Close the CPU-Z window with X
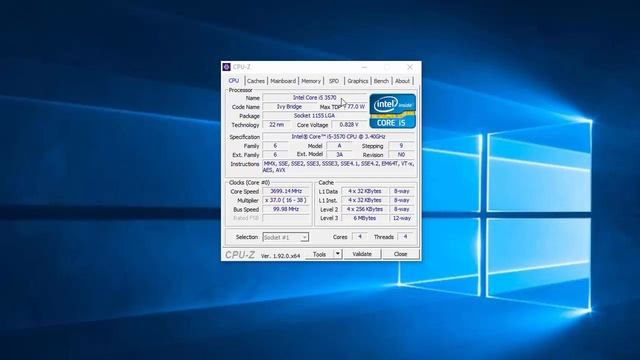 point(410,67)
